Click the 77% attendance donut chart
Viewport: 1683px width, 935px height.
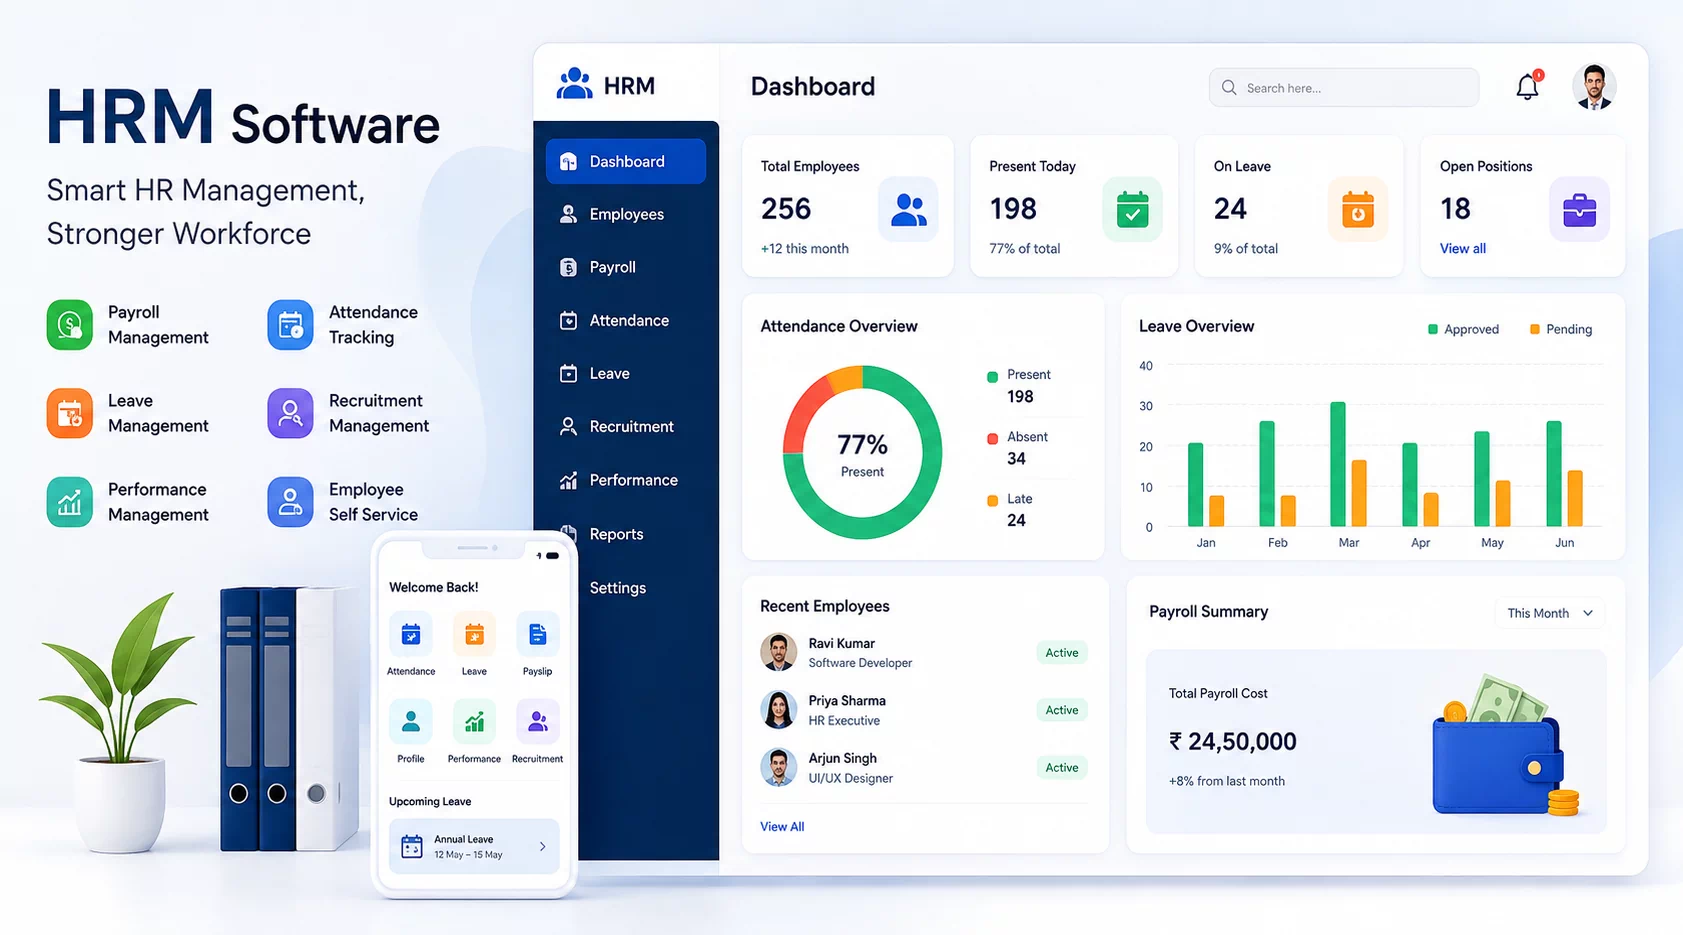tap(862, 452)
